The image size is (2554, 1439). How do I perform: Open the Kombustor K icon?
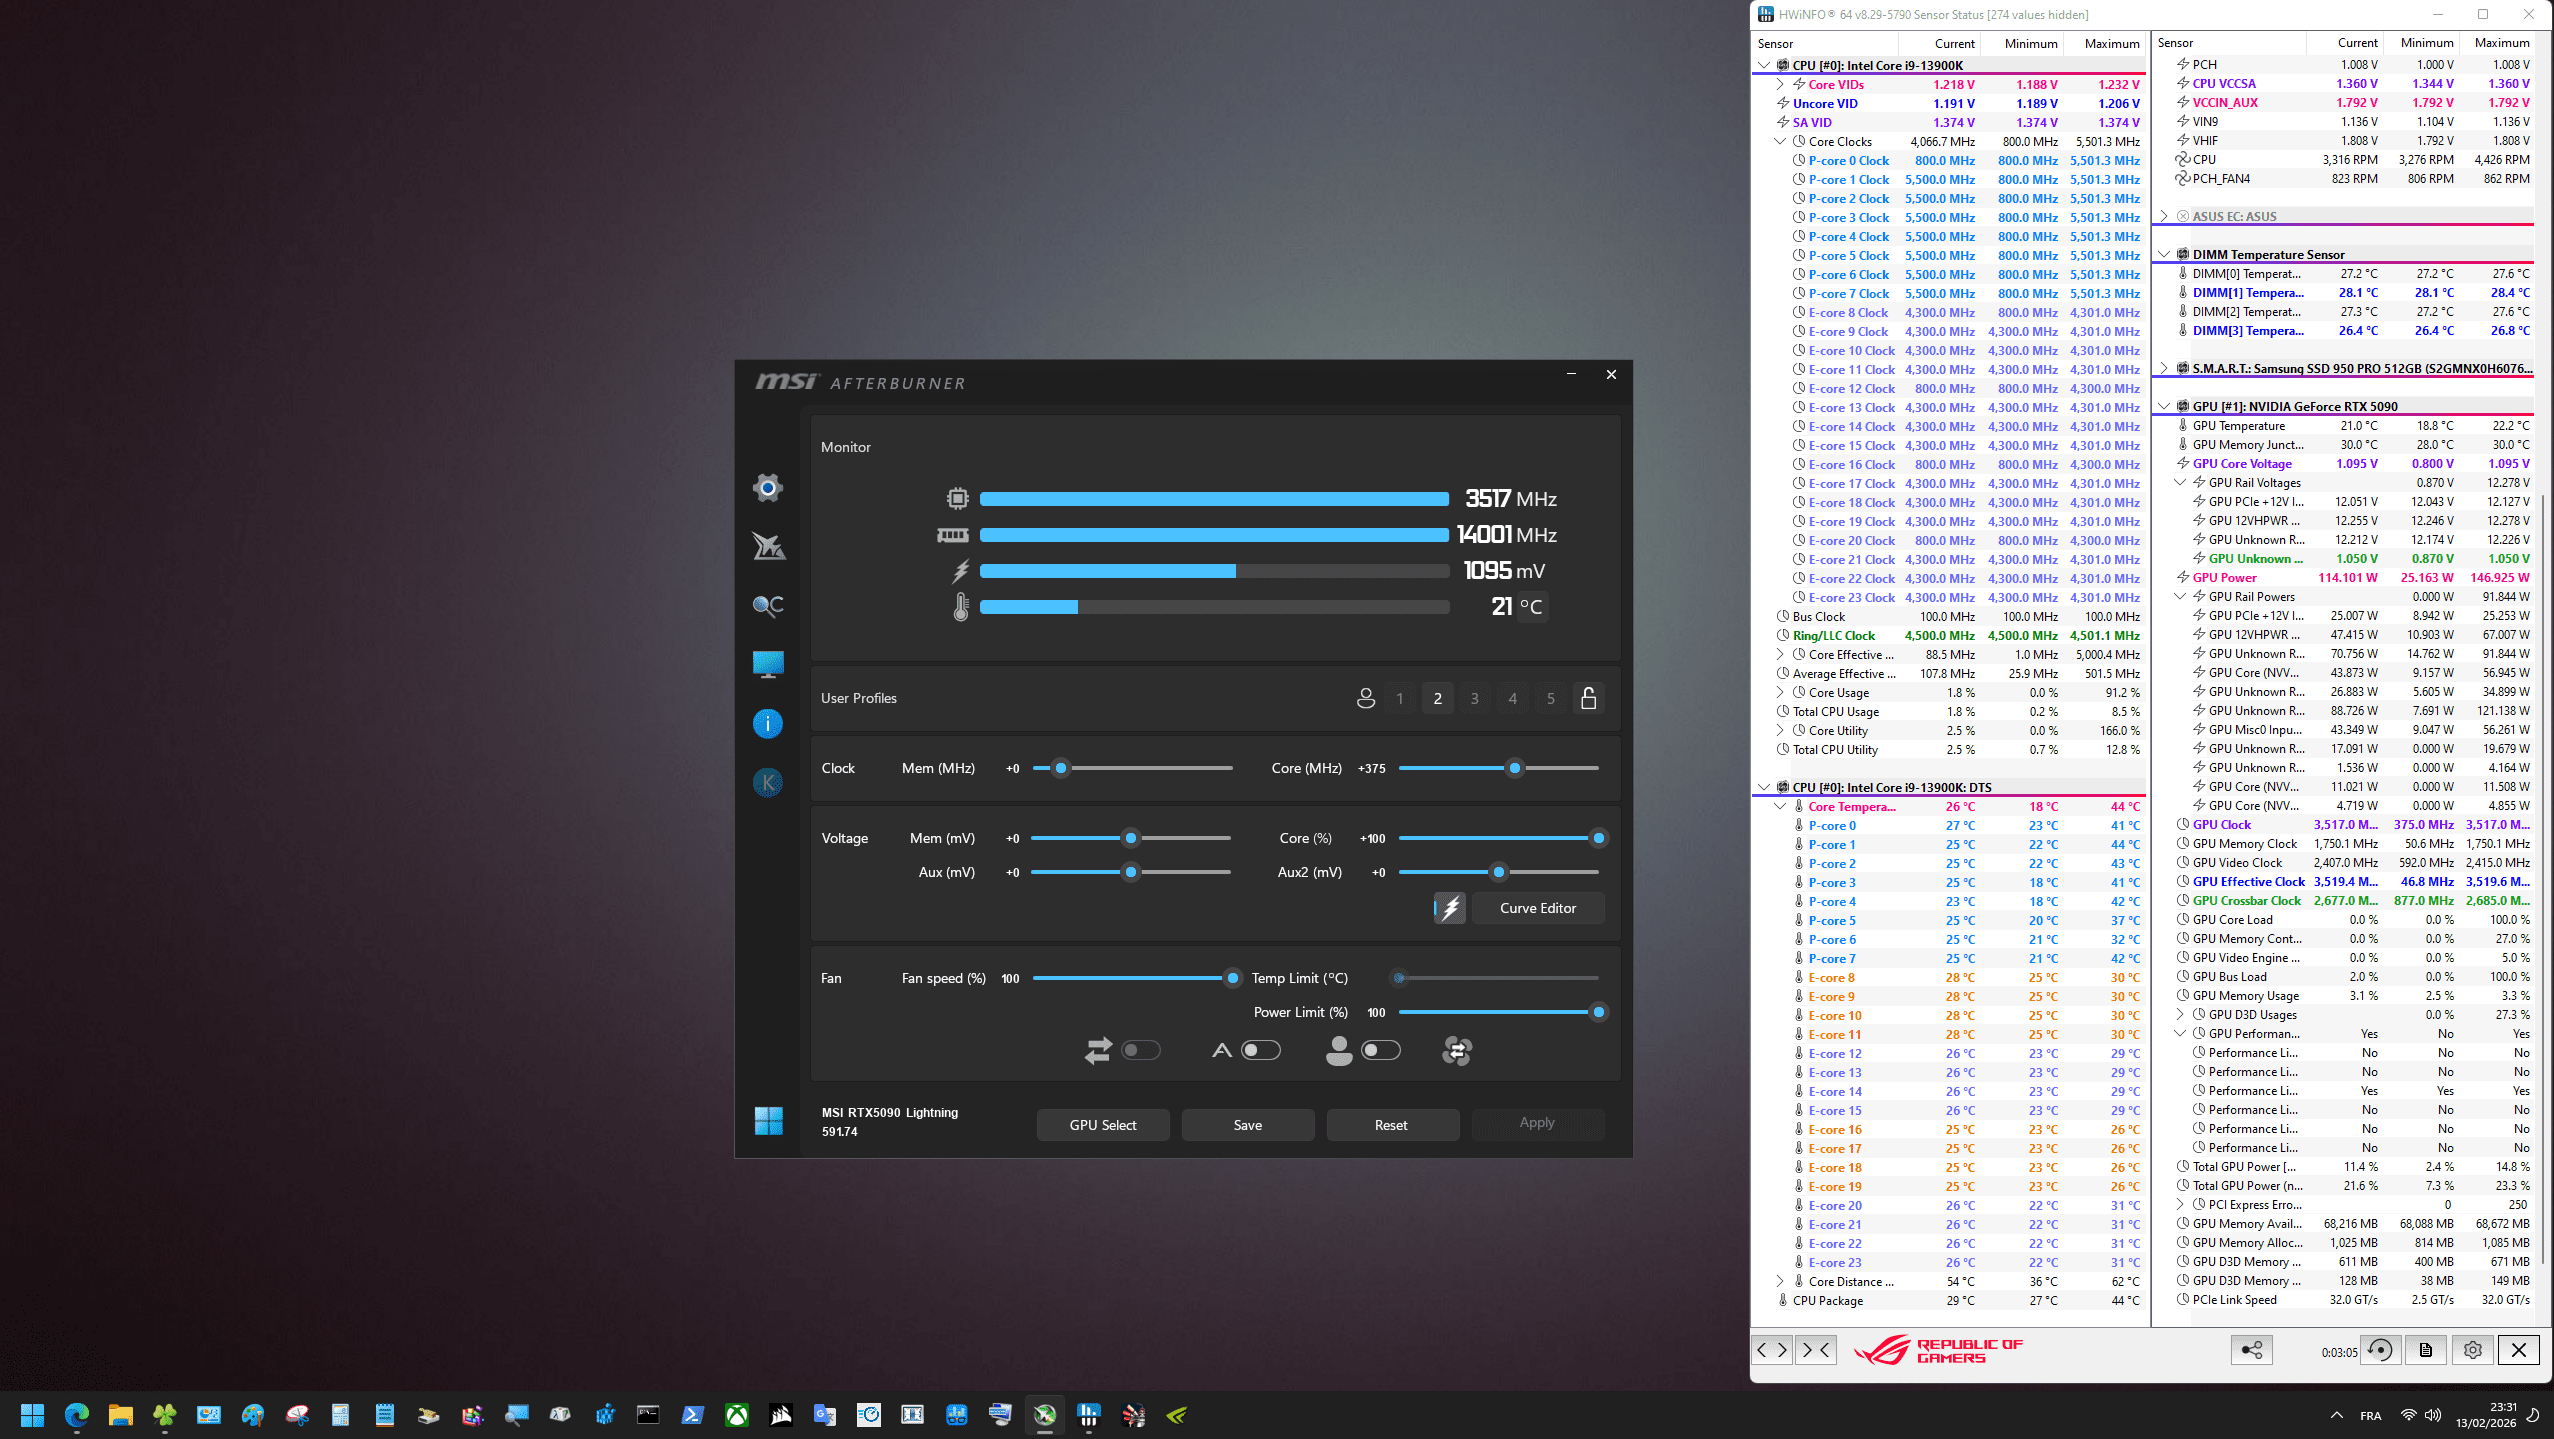[x=767, y=782]
